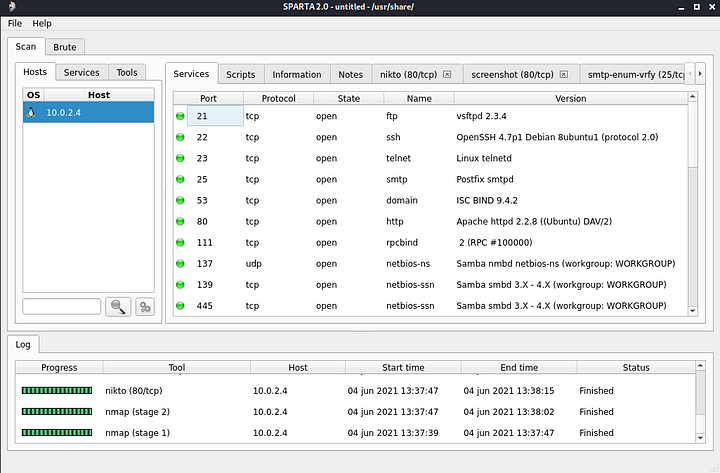The width and height of the screenshot is (720, 473).
Task: Click green status dot for port 53
Action: (180, 201)
